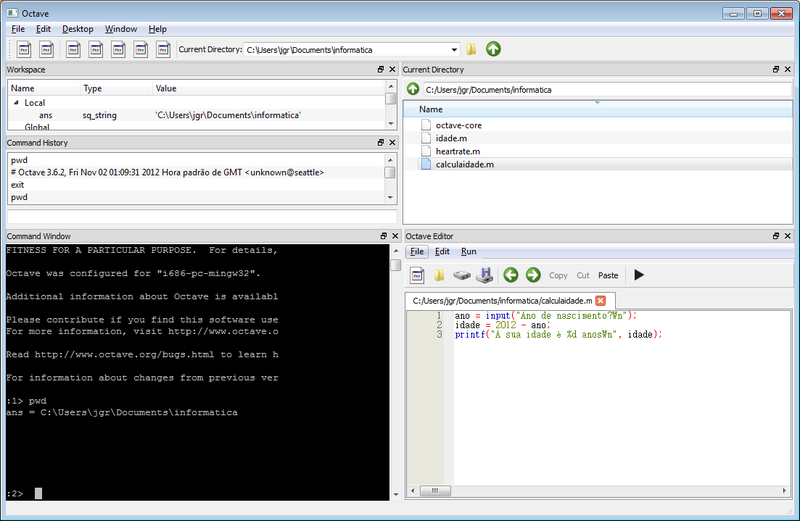Click the Current Directory panel path field
Screen dimensions: 800x521
click(607, 90)
